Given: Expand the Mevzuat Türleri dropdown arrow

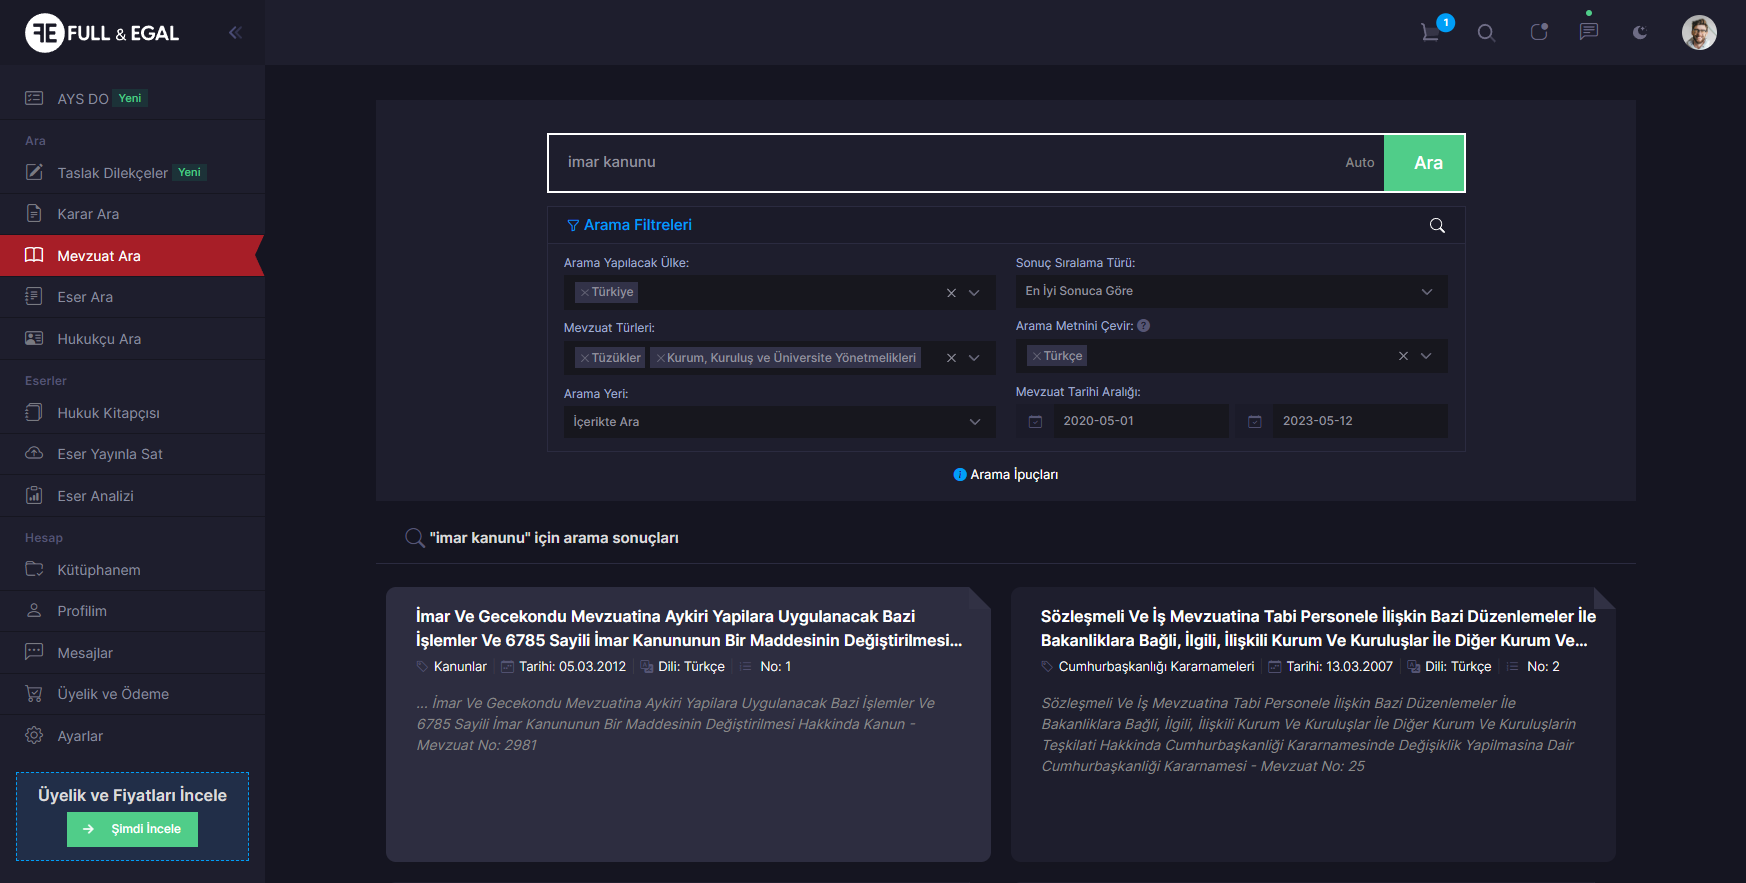Looking at the screenshot, I should click(974, 358).
